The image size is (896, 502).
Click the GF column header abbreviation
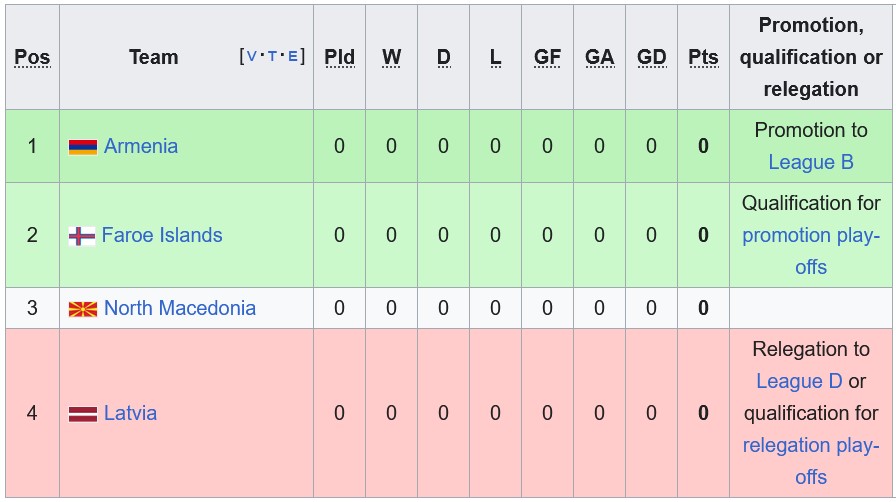coord(547,57)
